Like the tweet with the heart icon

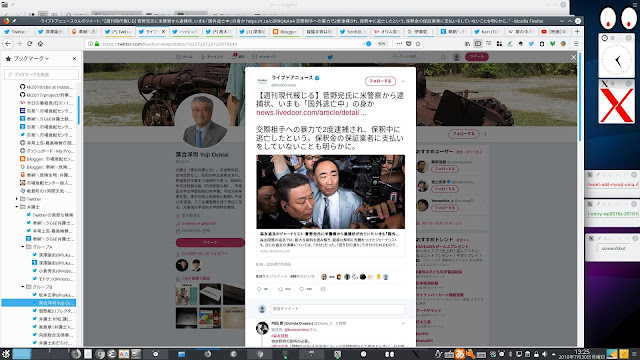[302, 289]
